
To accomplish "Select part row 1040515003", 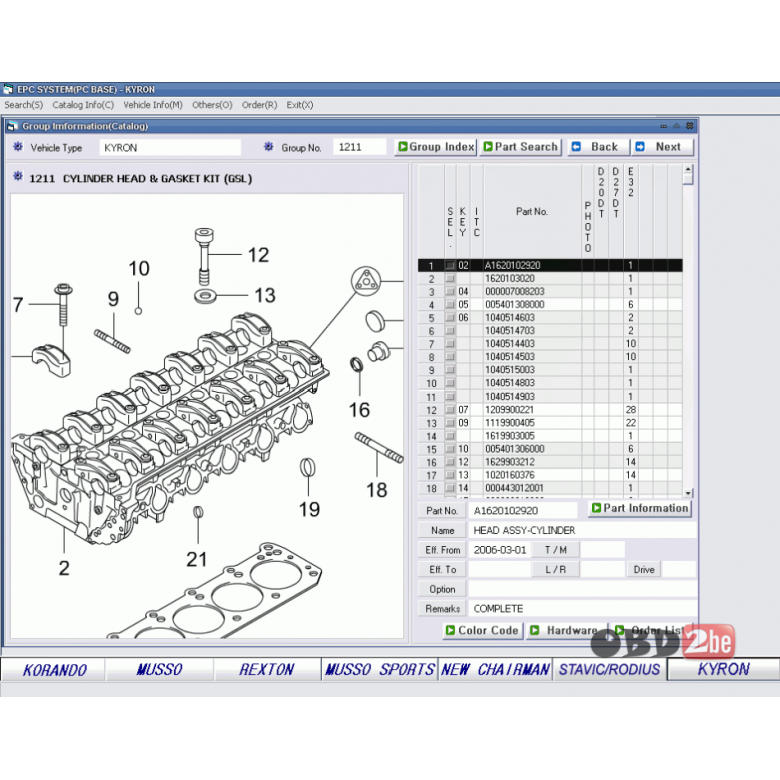I will (550, 370).
